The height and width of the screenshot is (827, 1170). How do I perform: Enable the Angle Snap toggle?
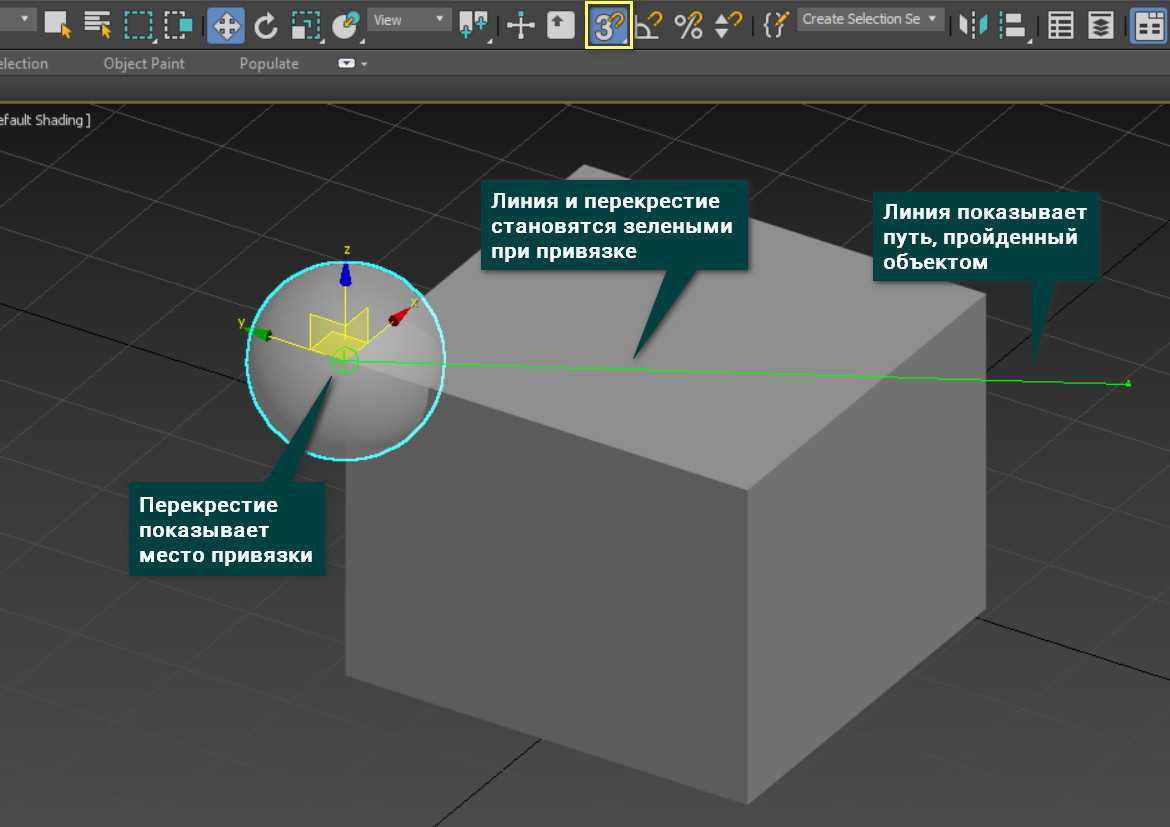649,25
